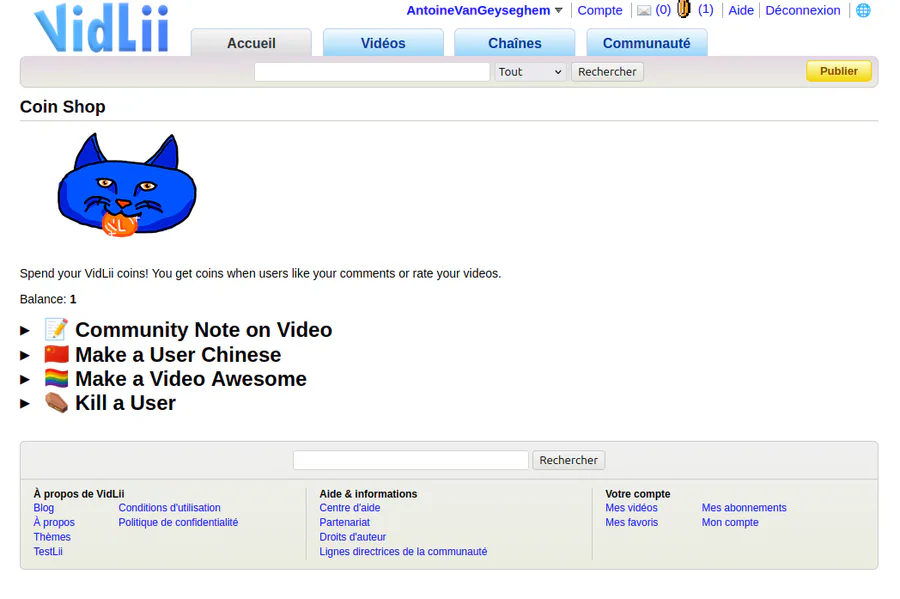
Task: Open the À propos footer link
Action: point(54,522)
